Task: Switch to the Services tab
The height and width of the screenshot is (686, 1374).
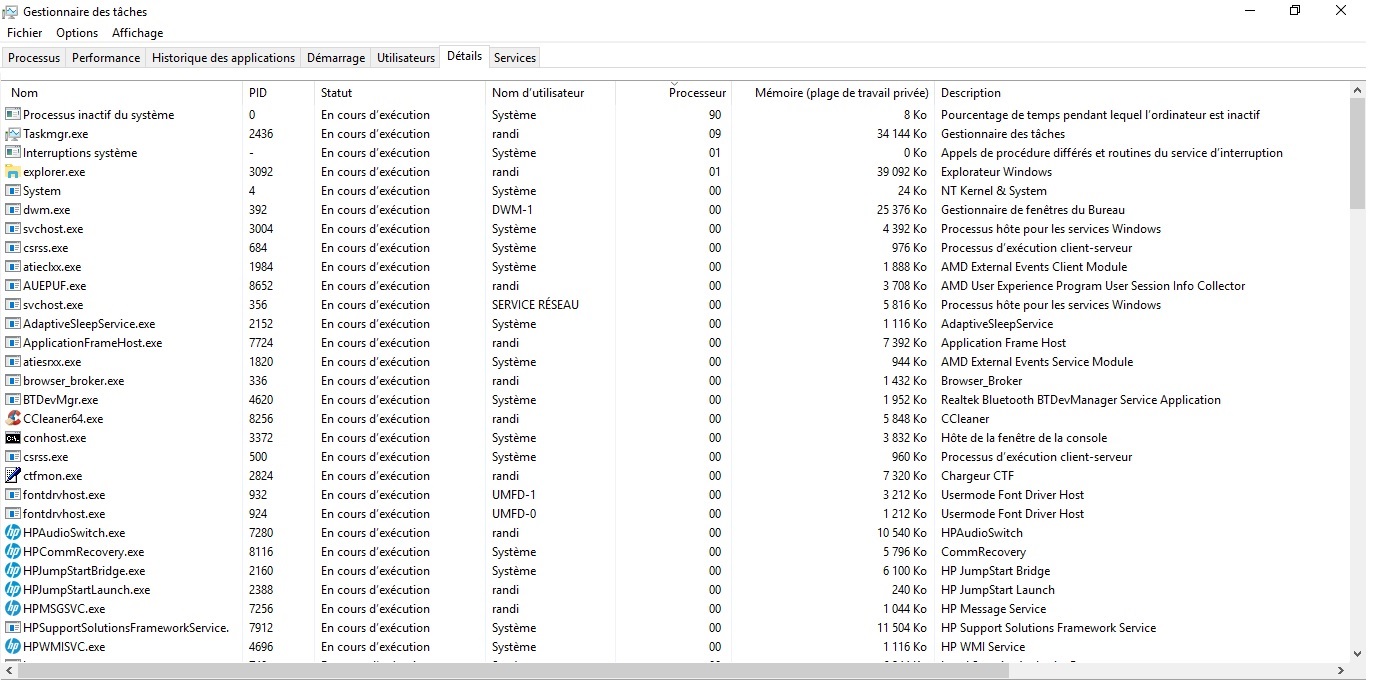Action: point(515,58)
